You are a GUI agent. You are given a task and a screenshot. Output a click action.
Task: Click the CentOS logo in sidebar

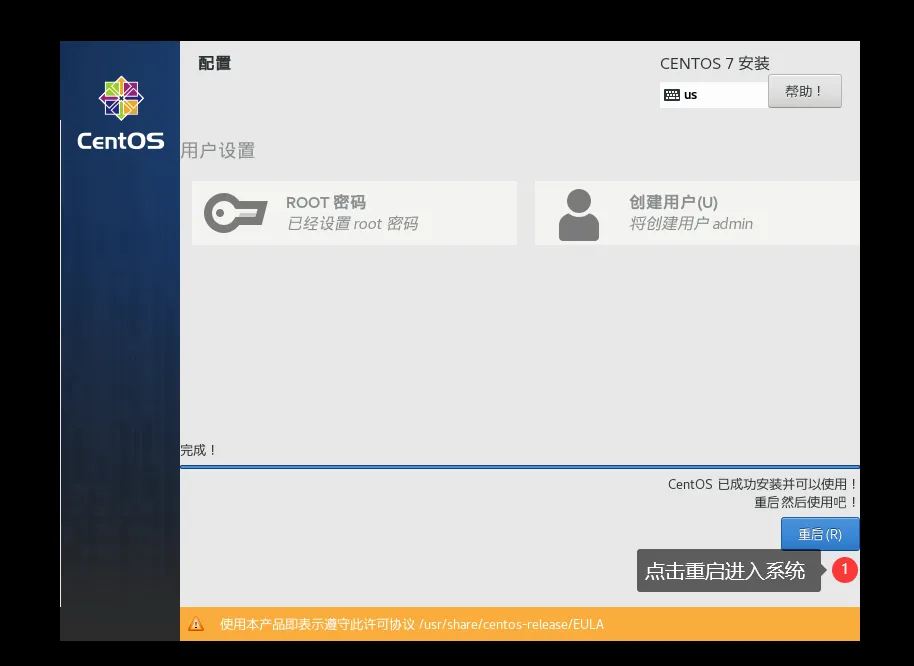tap(121, 114)
